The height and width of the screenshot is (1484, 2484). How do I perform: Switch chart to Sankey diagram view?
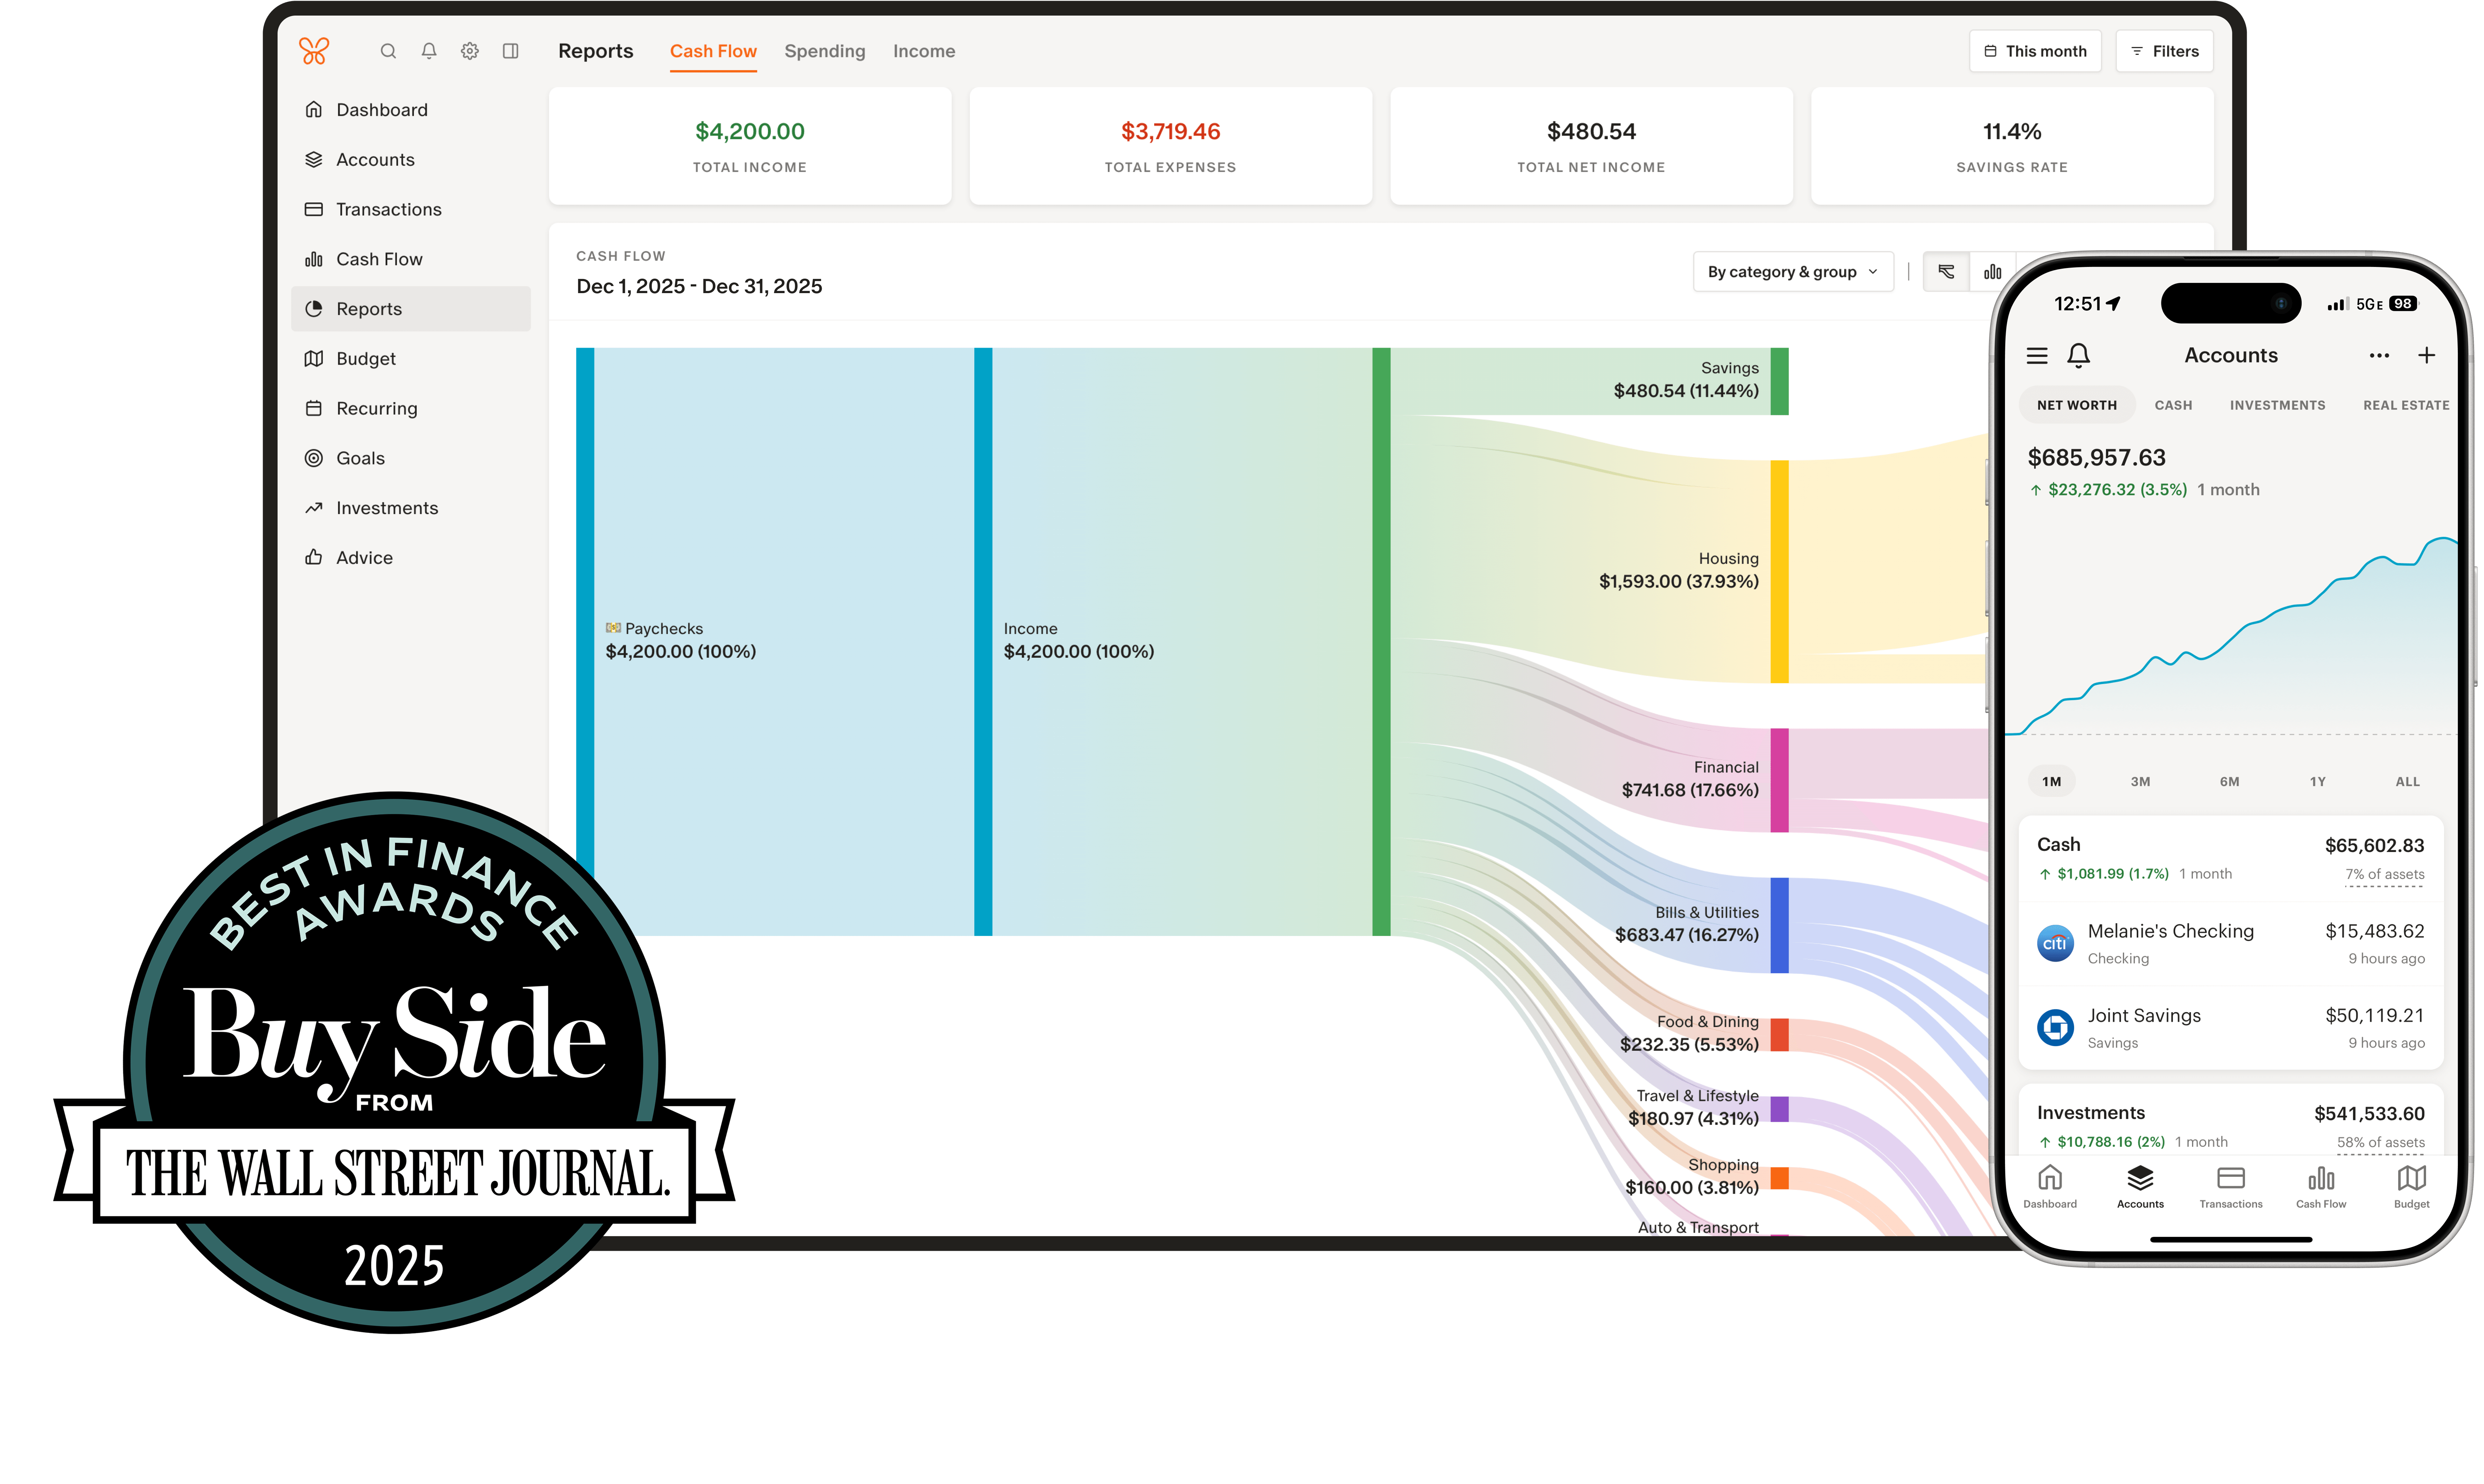(1946, 272)
